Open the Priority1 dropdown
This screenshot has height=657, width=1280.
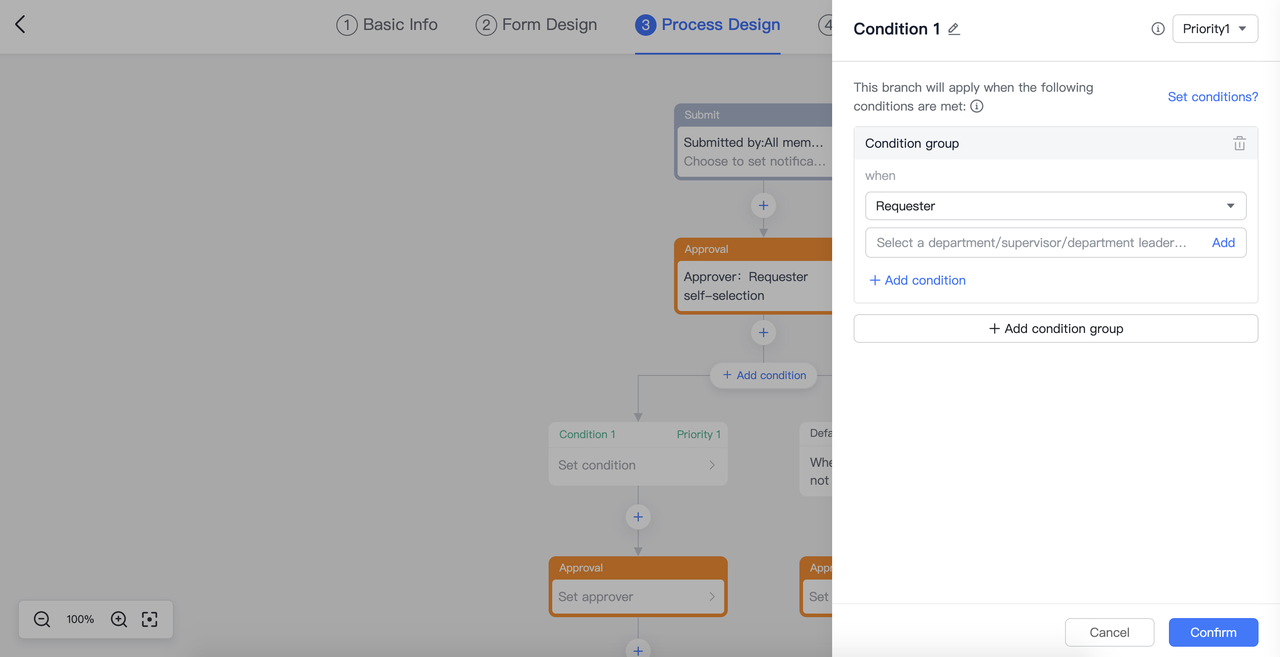point(1214,29)
